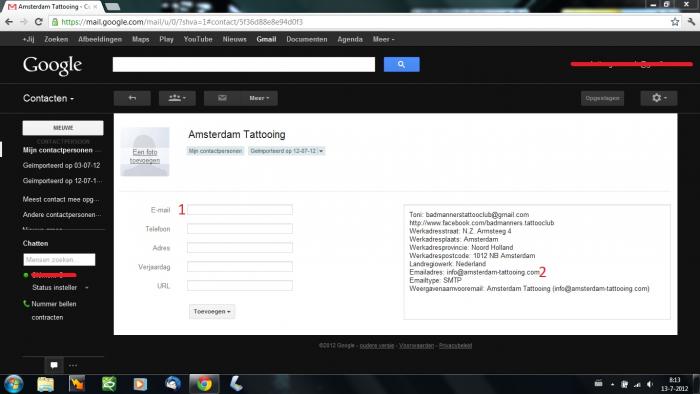
Task: Click the three dots more icon
Action: coord(73,365)
